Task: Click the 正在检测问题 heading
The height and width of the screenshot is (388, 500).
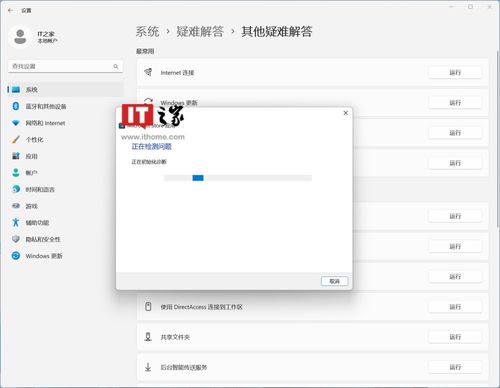Action: coord(152,146)
